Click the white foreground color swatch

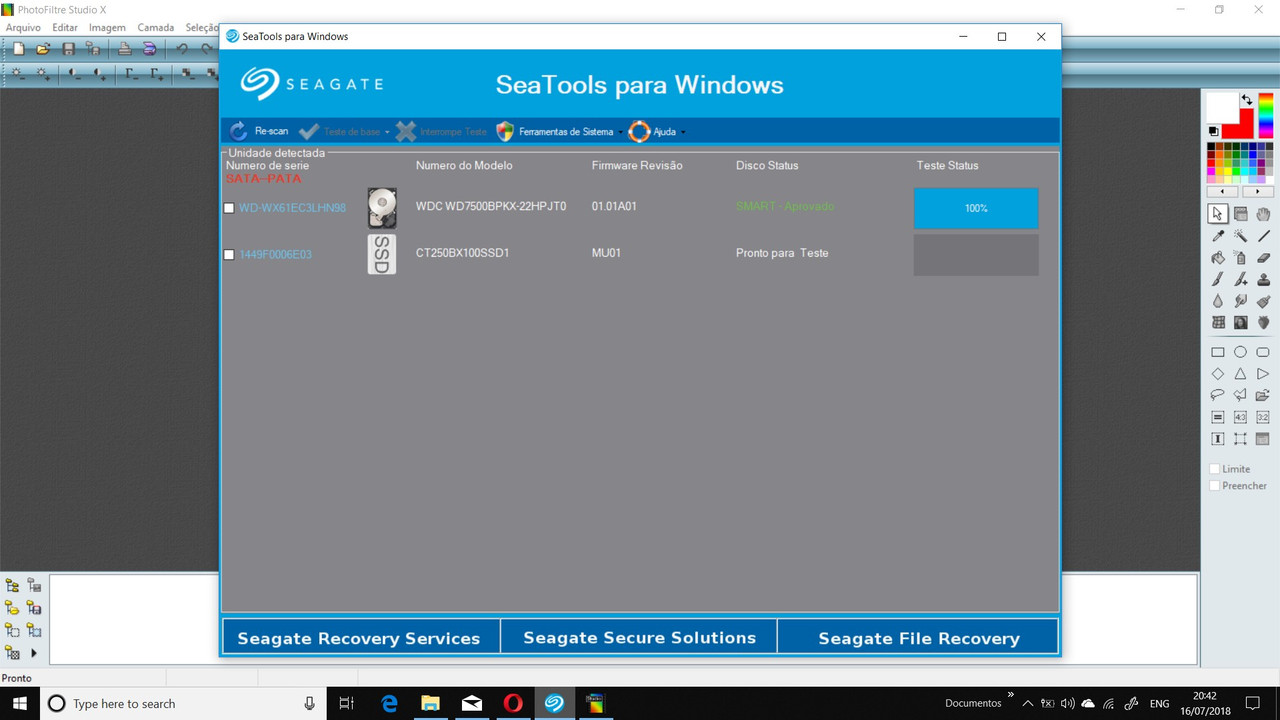(x=1222, y=107)
